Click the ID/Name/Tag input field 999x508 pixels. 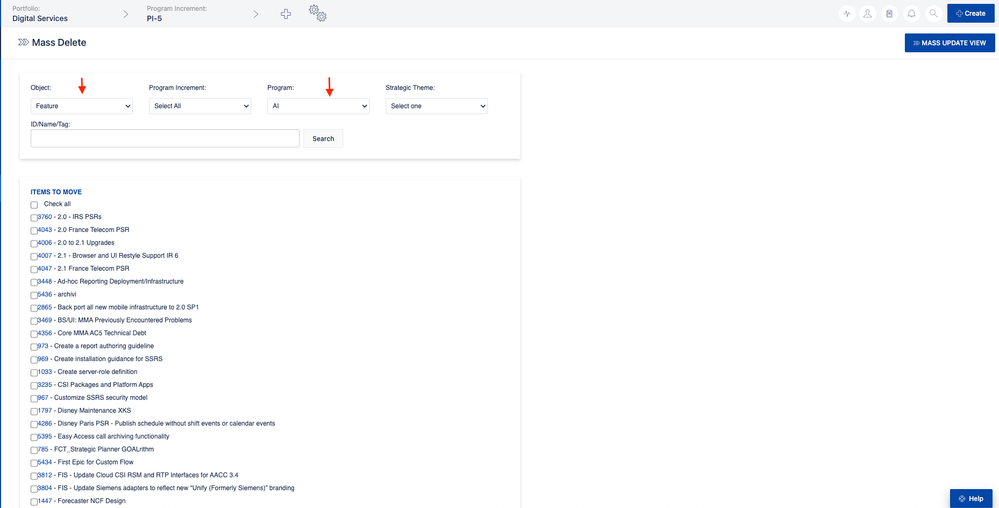pos(165,138)
